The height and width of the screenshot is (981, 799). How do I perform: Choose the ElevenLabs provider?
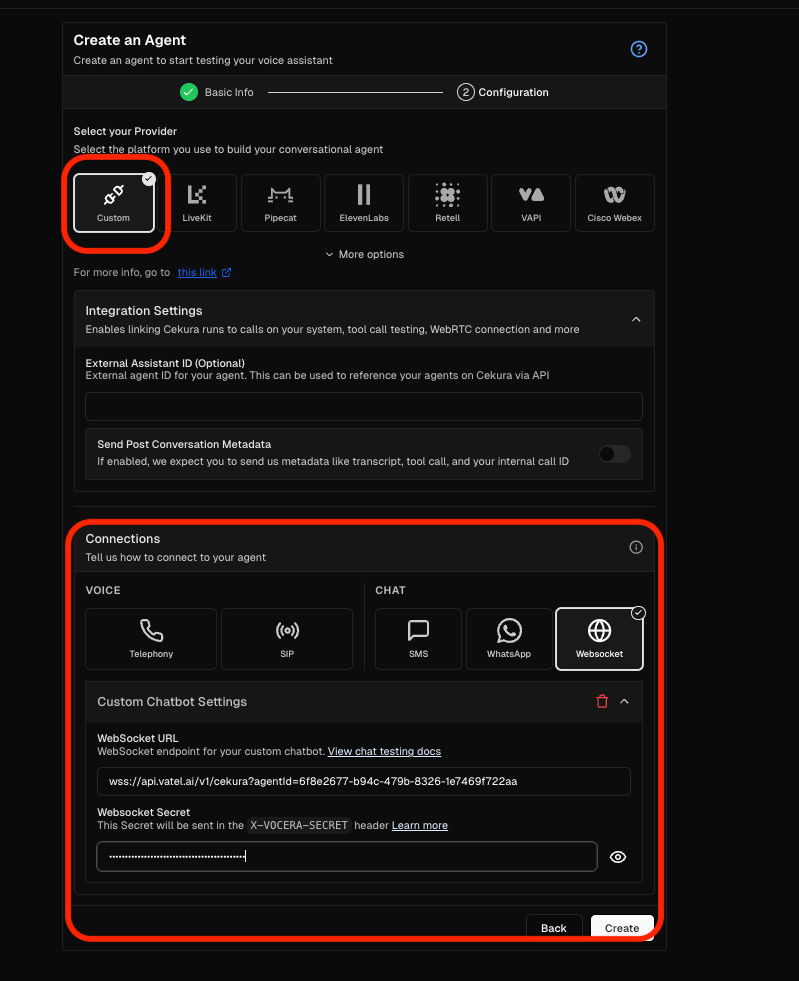[364, 203]
